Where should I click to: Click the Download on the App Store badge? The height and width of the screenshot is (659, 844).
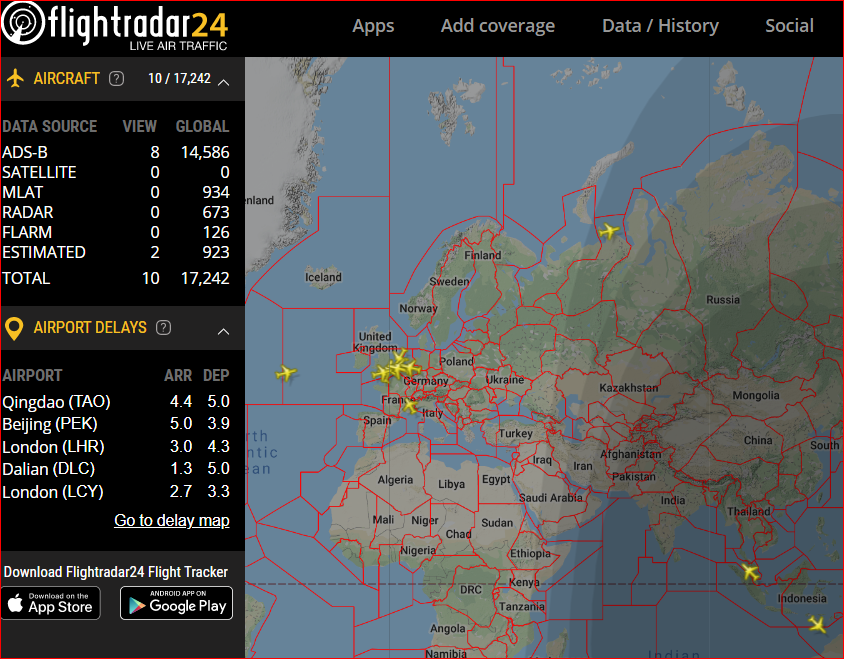[x=51, y=603]
